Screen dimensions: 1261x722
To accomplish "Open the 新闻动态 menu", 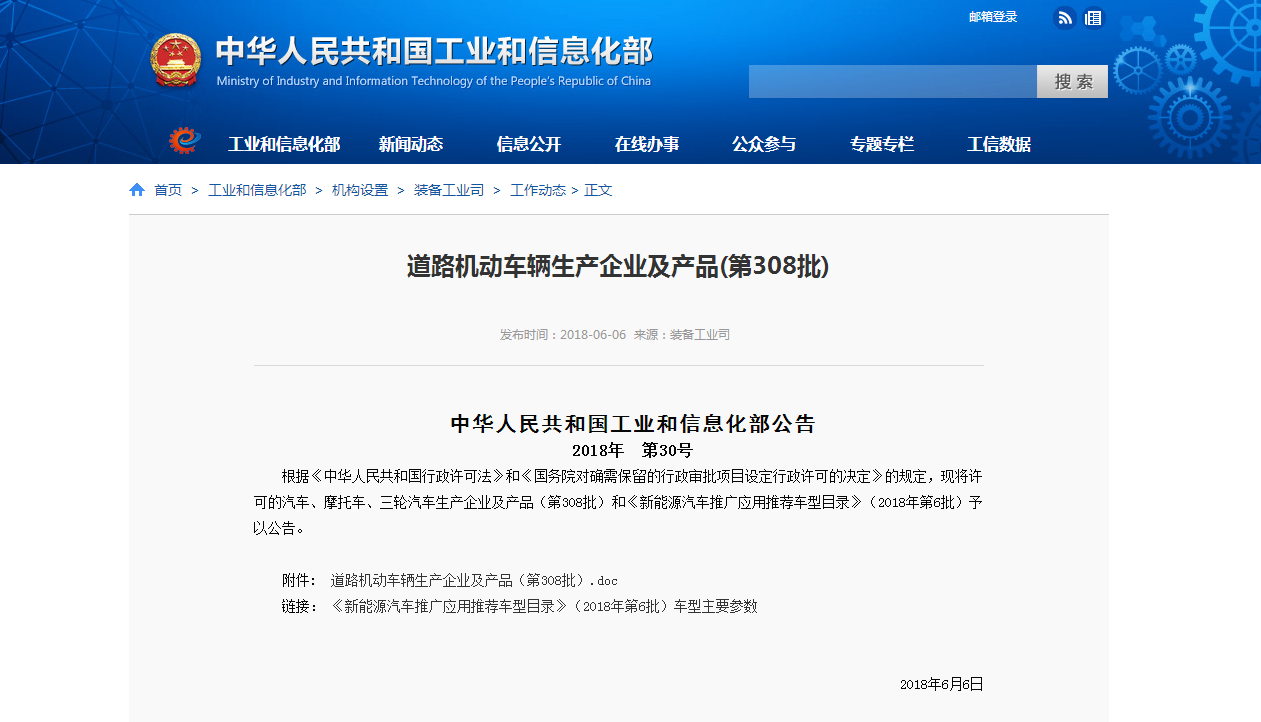I will coord(411,144).
